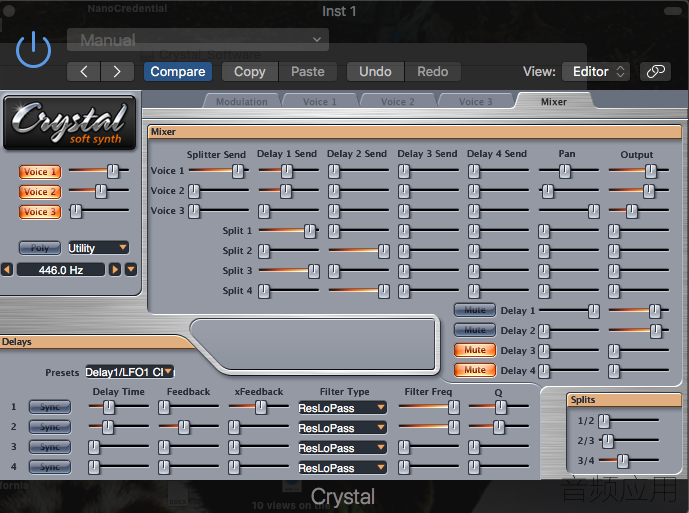Image resolution: width=689 pixels, height=513 pixels.
Task: Click delay 2 Feedback slider
Action: click(x=189, y=427)
